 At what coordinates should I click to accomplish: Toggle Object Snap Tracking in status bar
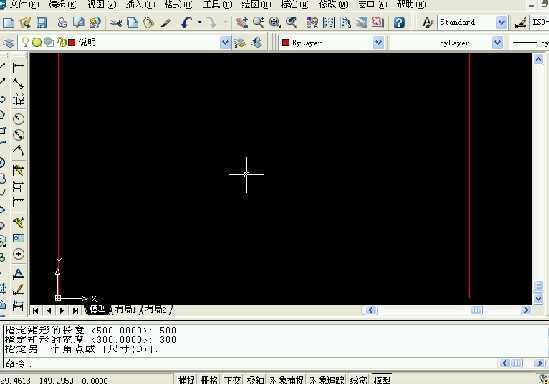click(x=326, y=380)
